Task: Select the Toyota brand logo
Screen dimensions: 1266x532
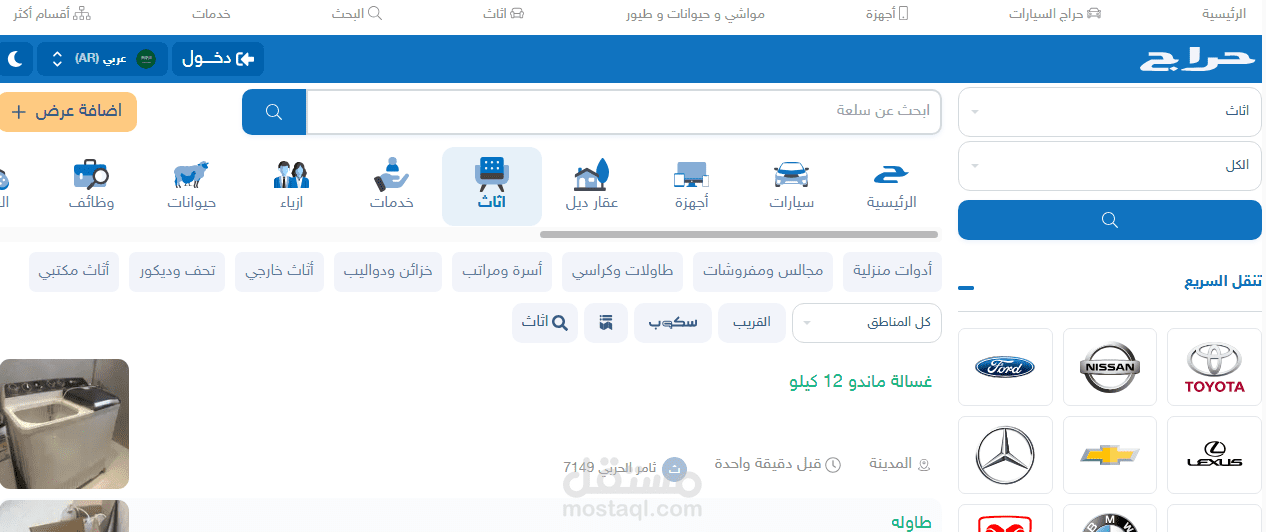Action: pos(1214,367)
